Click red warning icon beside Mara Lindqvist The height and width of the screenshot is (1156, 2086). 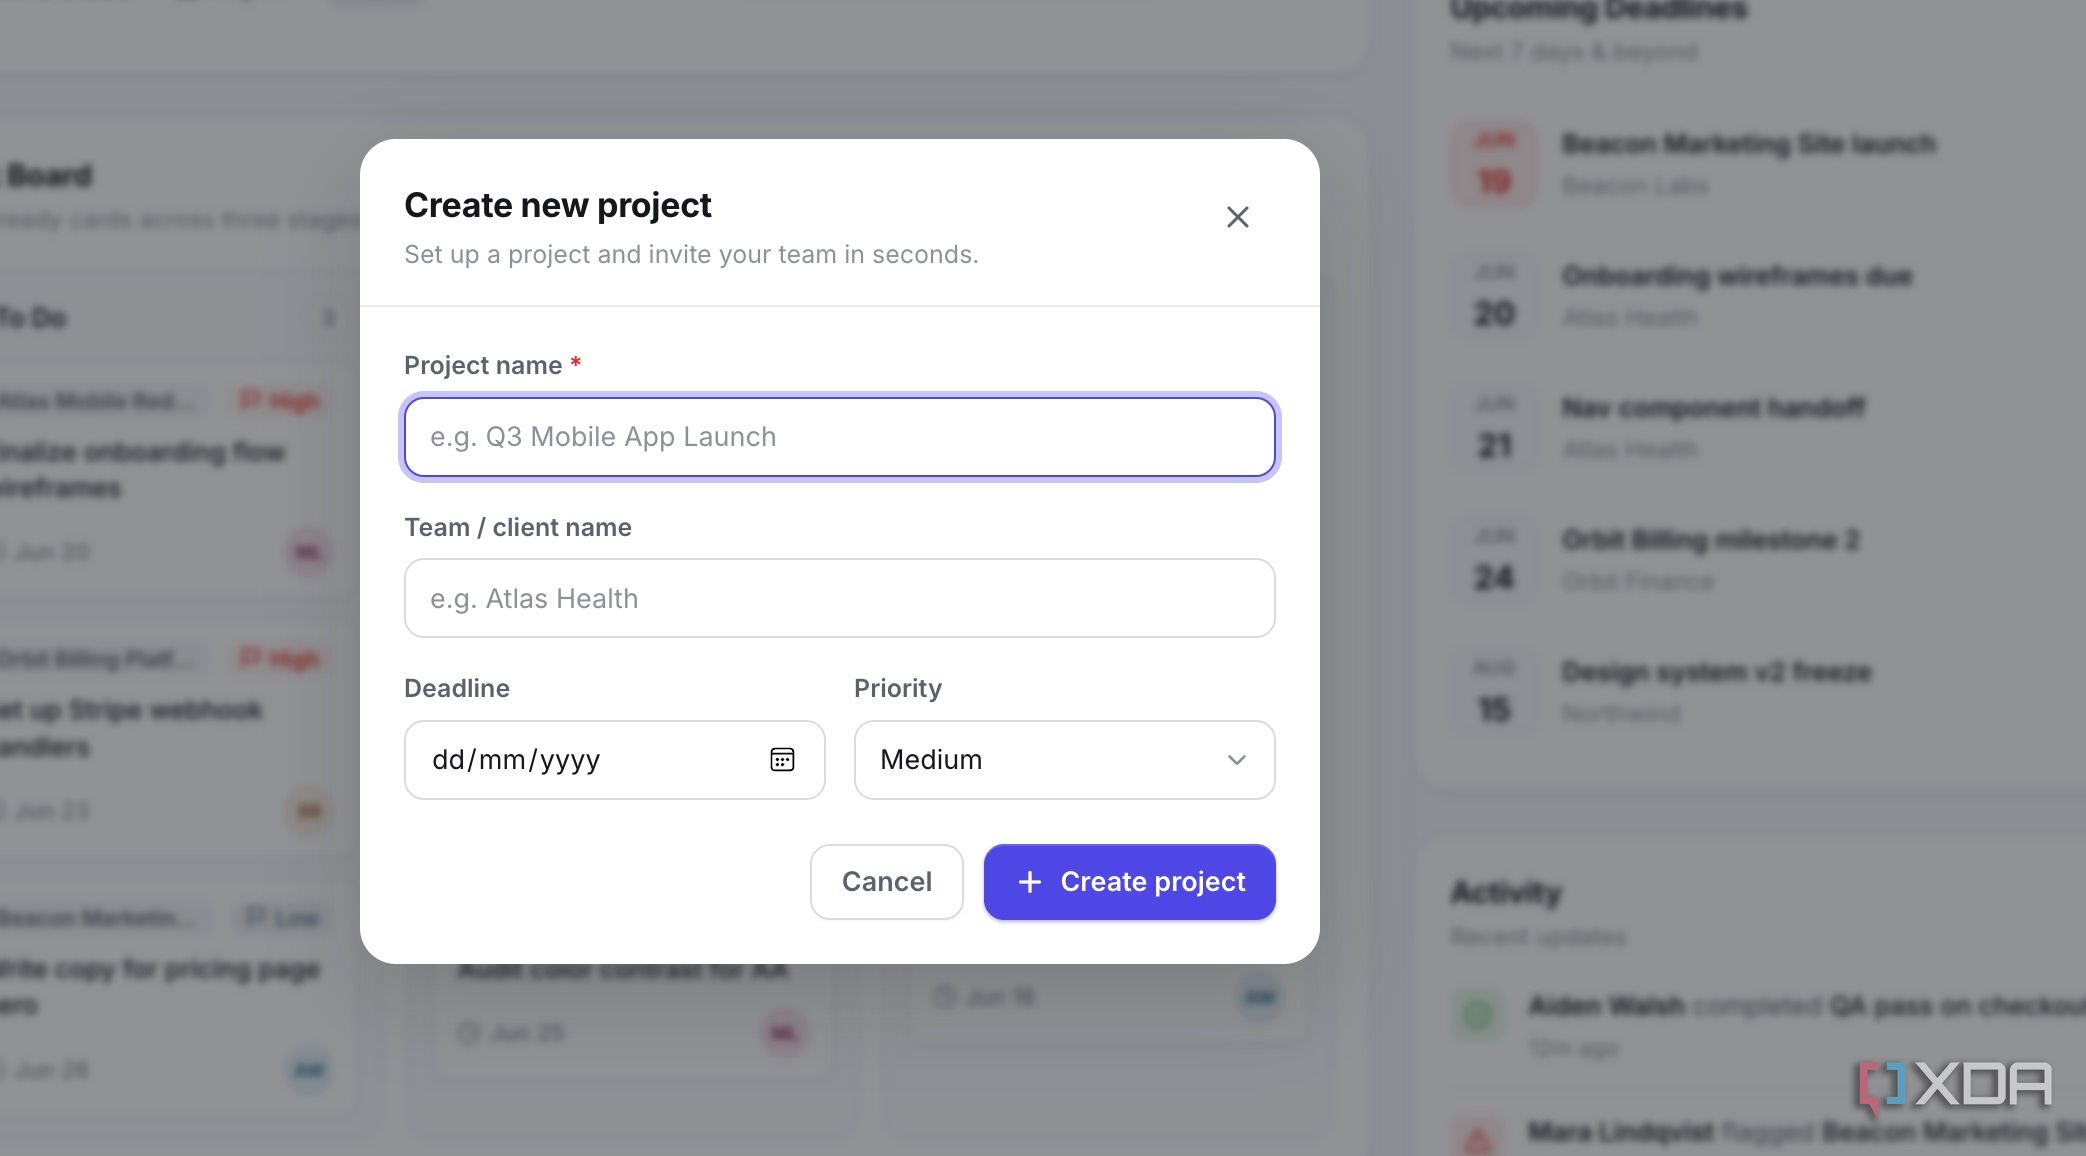coord(1478,1139)
